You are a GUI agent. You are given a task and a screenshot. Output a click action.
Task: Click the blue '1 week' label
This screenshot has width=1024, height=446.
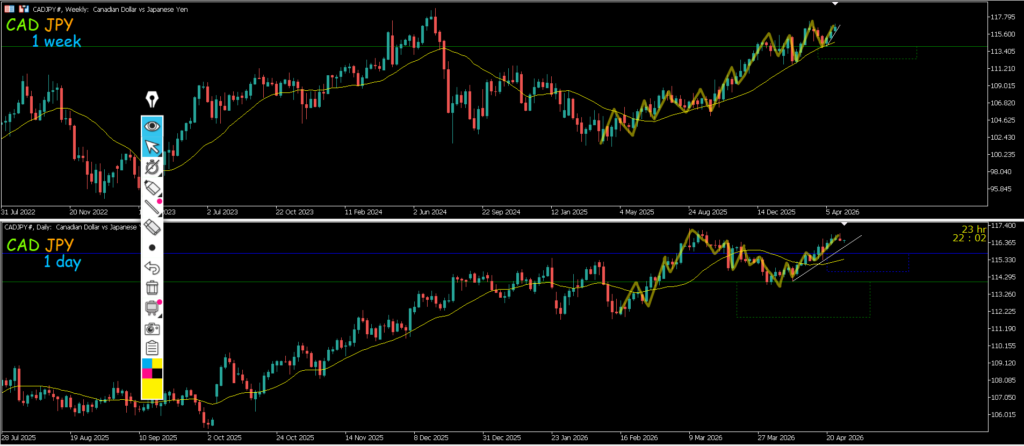[57, 42]
